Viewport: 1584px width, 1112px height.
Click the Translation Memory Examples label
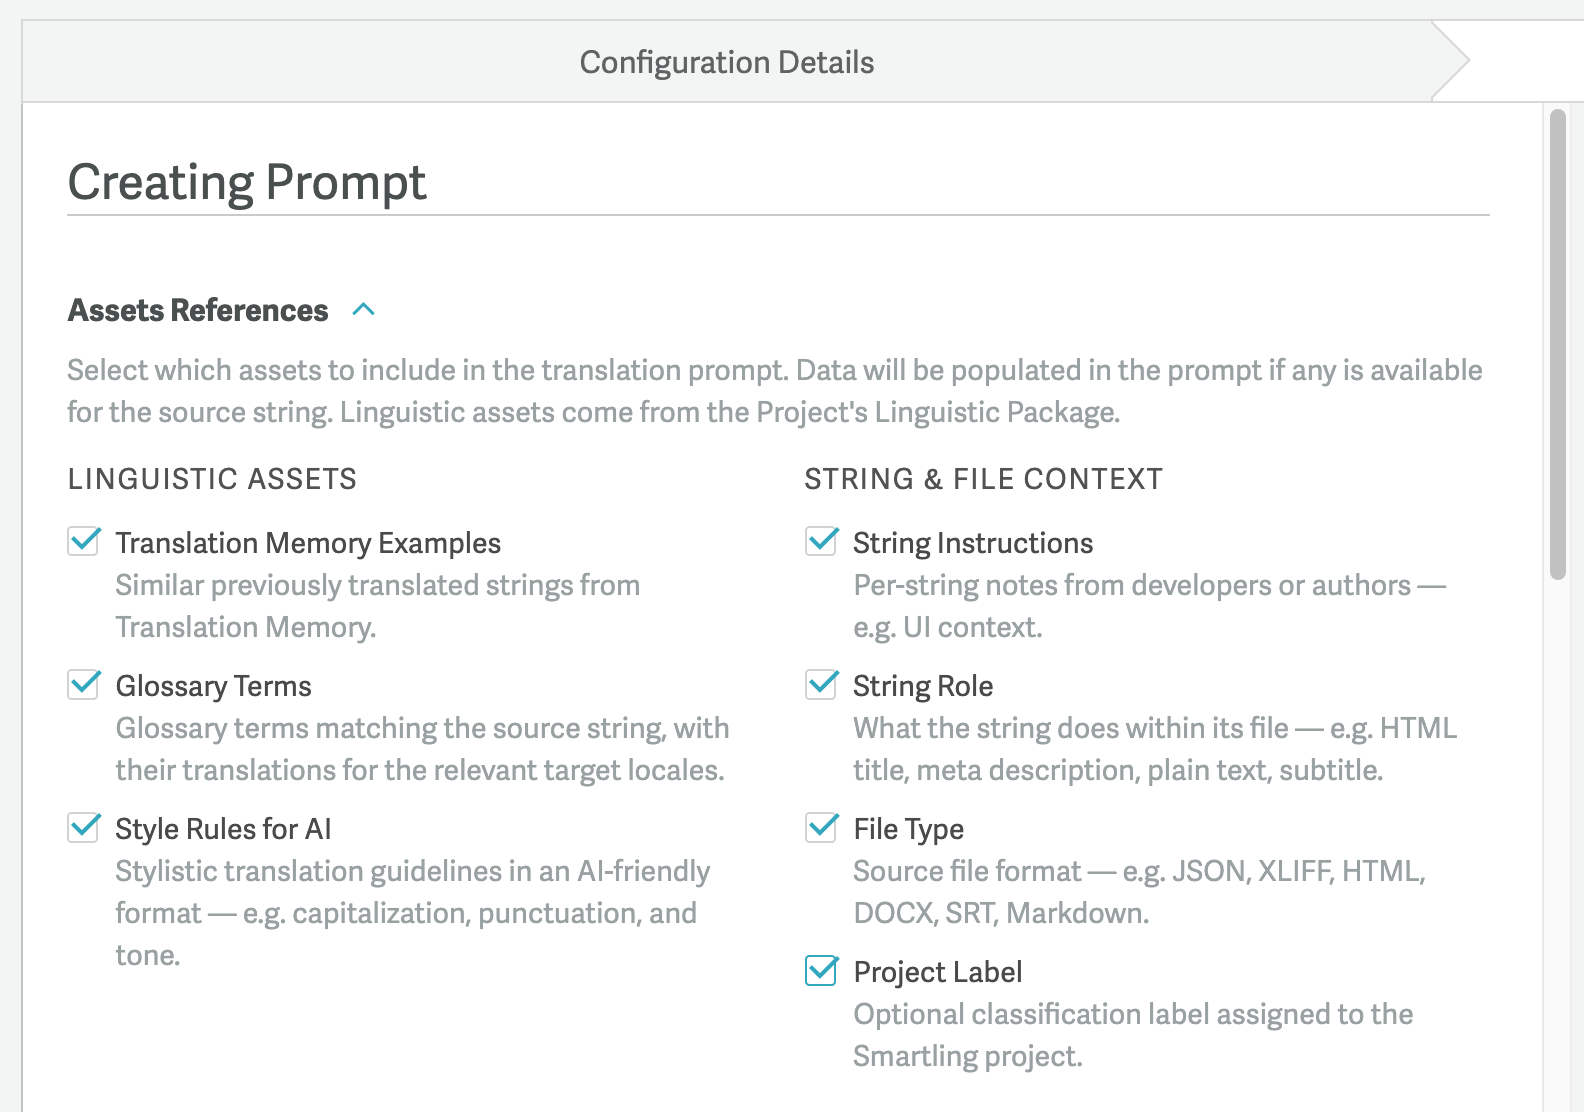(x=308, y=543)
